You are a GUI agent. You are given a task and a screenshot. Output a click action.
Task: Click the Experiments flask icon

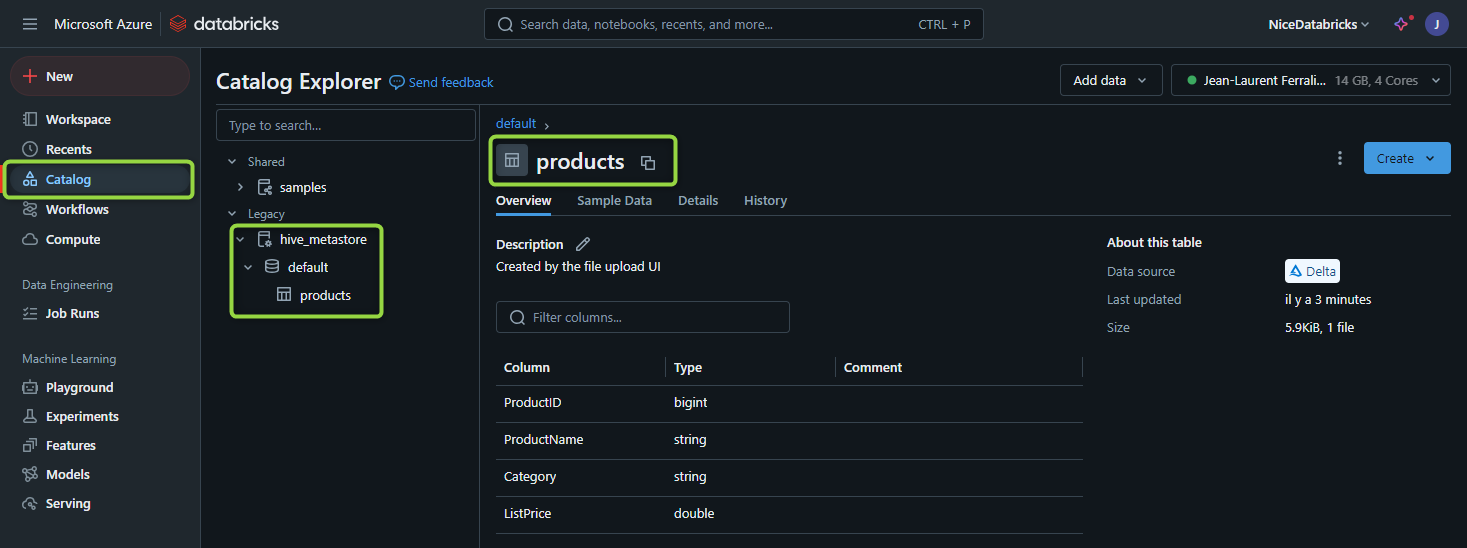(x=30, y=416)
